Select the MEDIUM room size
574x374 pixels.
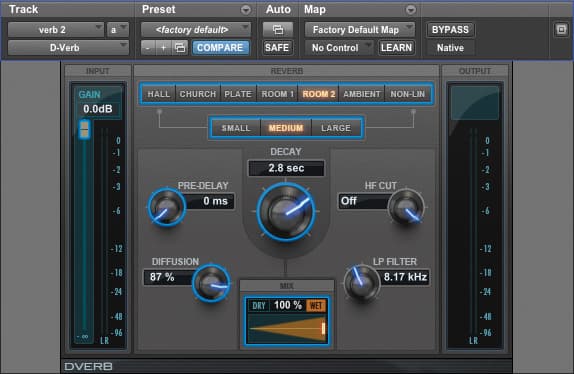286,128
